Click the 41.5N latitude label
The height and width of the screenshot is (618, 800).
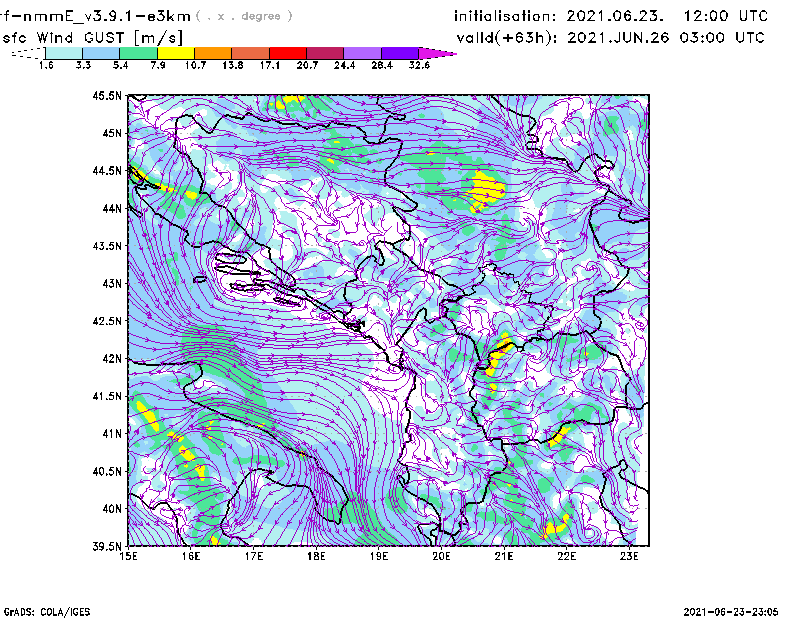pyautogui.click(x=107, y=396)
